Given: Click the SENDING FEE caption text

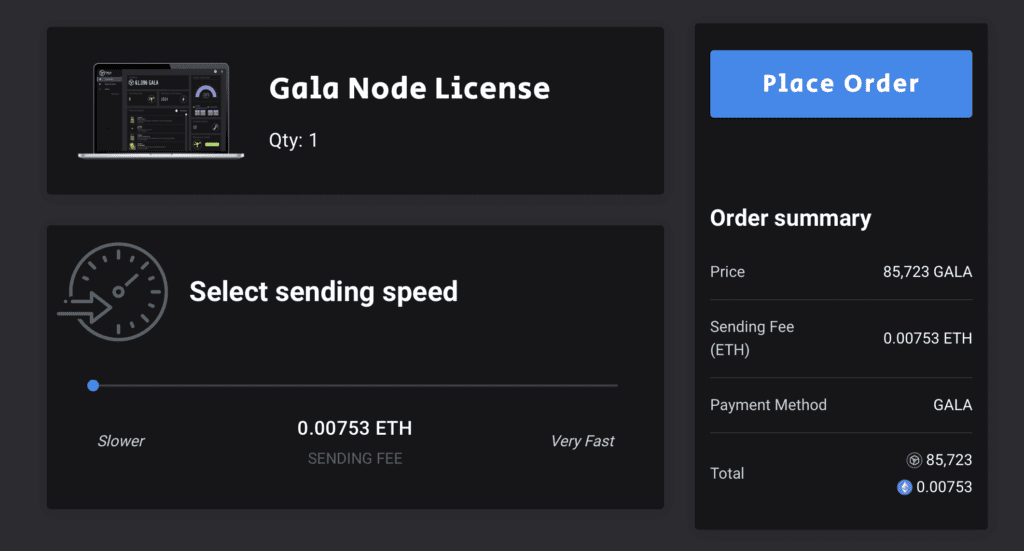Looking at the screenshot, I should (x=354, y=459).
